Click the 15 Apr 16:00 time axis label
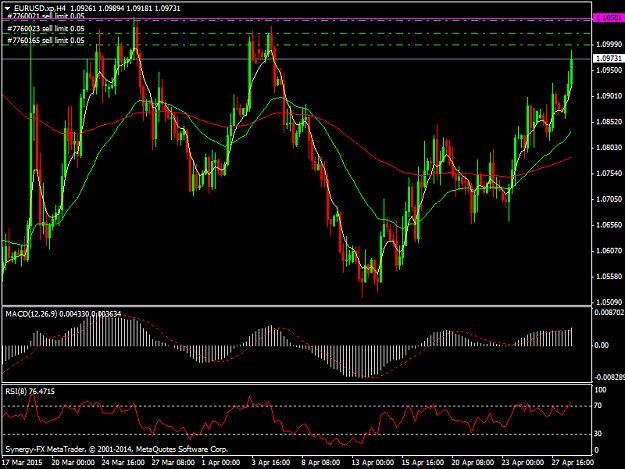Viewport: 625px width, 469px height. coord(423,463)
